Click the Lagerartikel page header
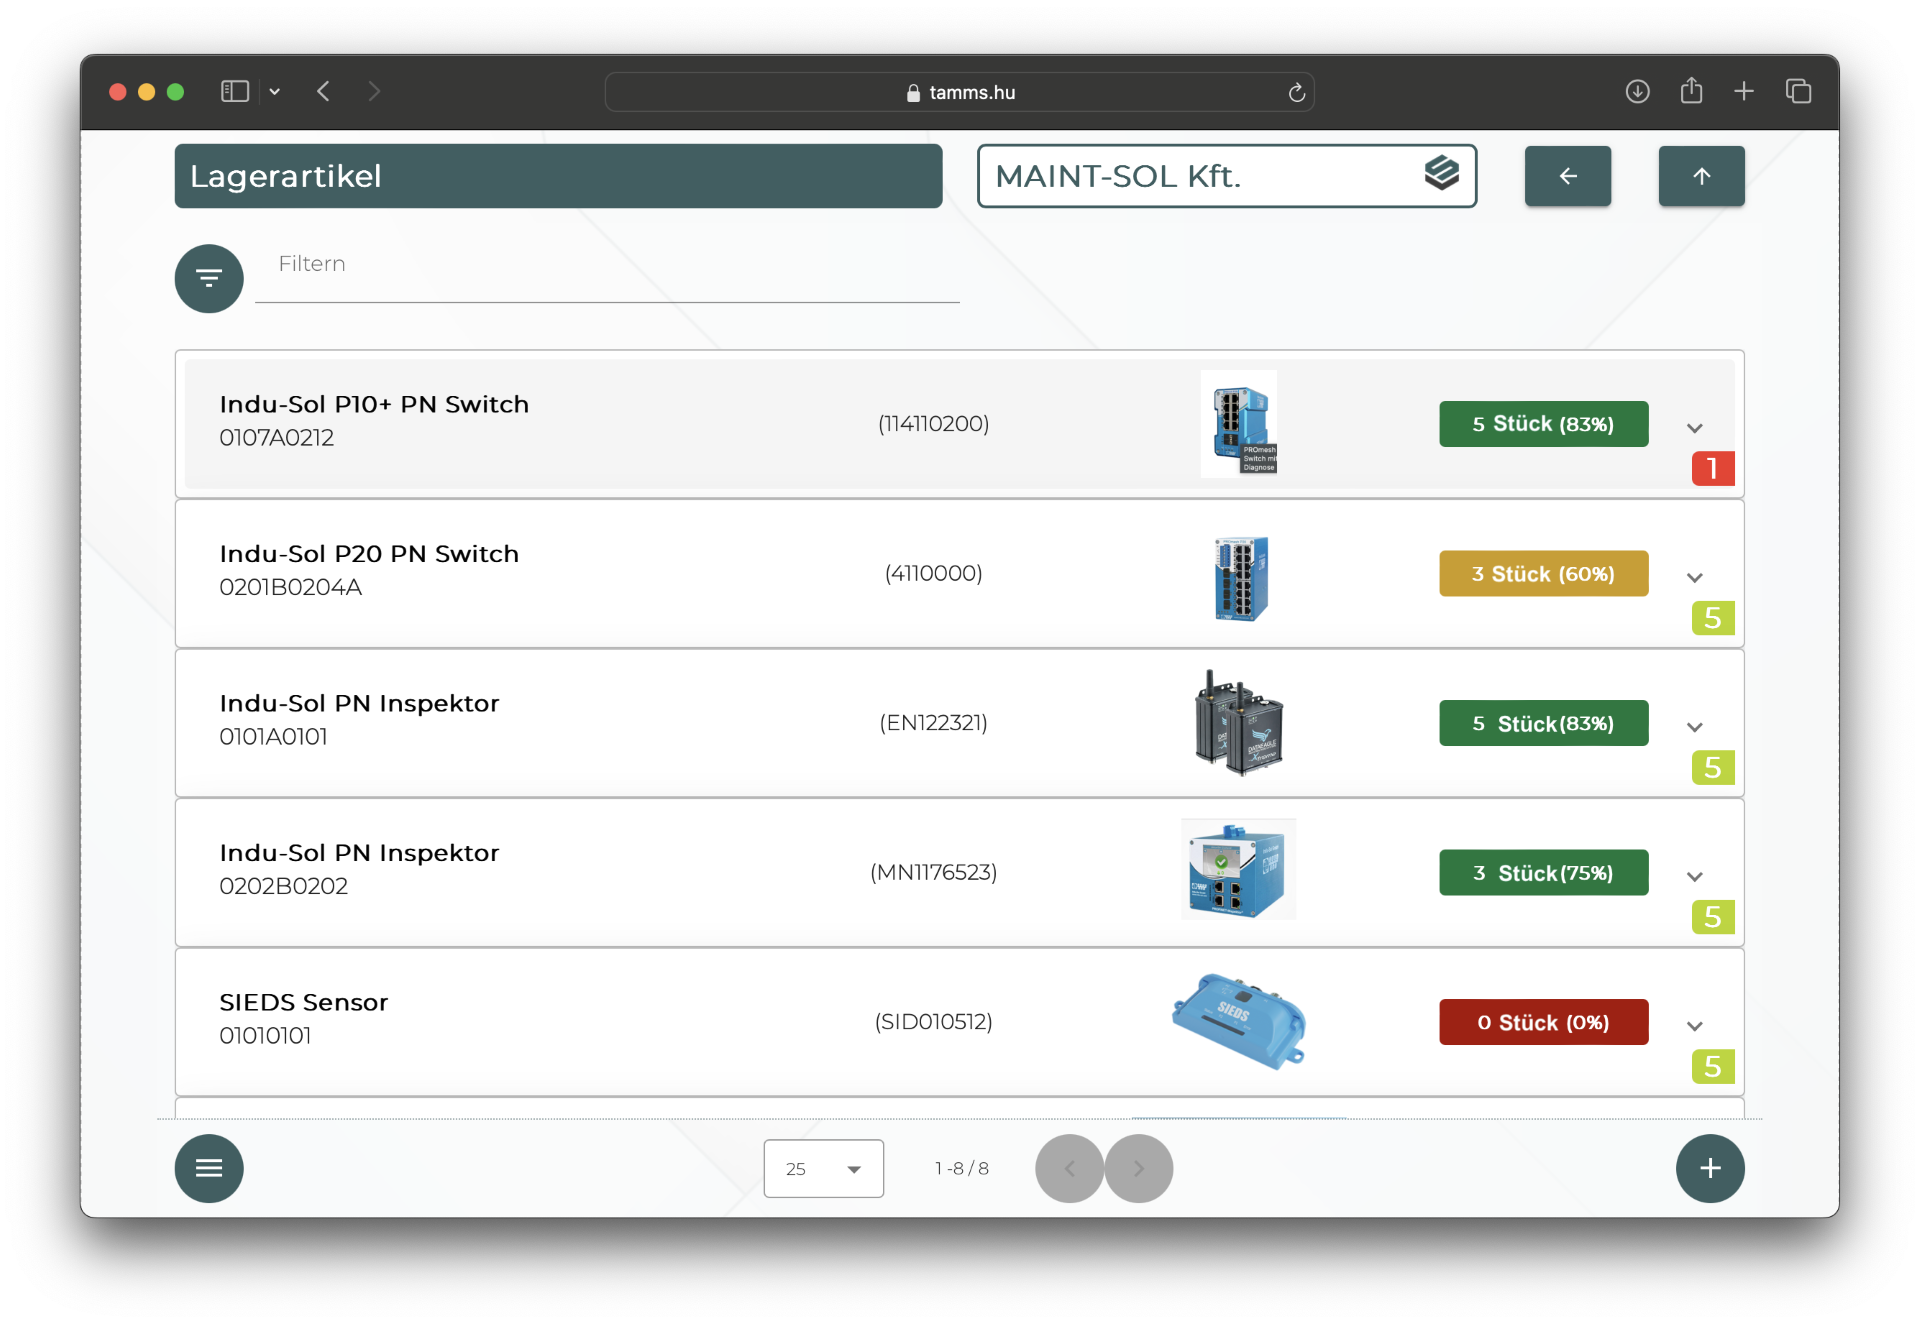 tap(558, 176)
